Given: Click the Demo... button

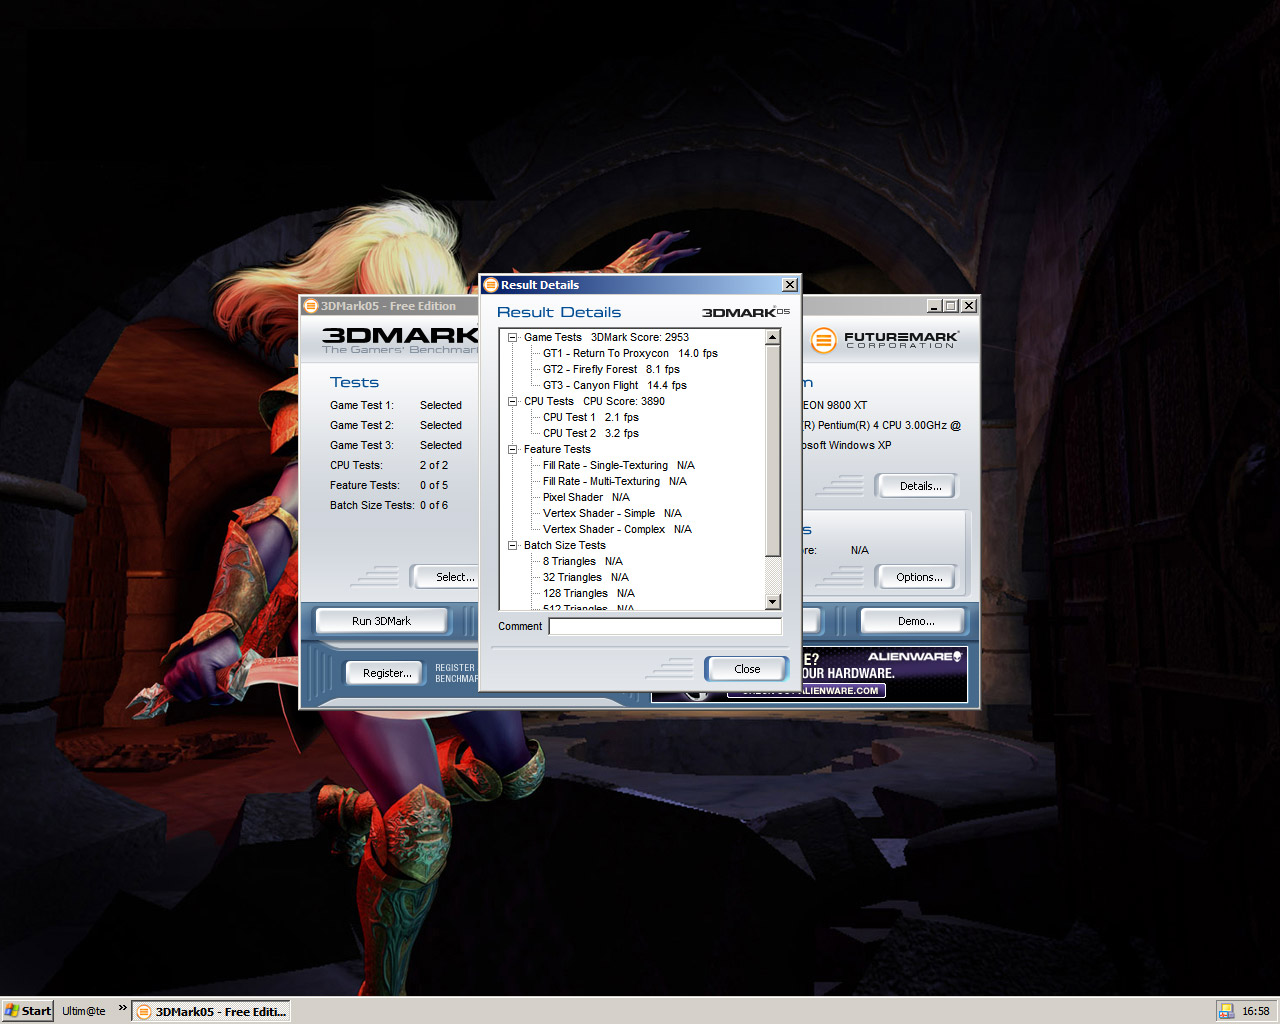Looking at the screenshot, I should click(x=916, y=621).
